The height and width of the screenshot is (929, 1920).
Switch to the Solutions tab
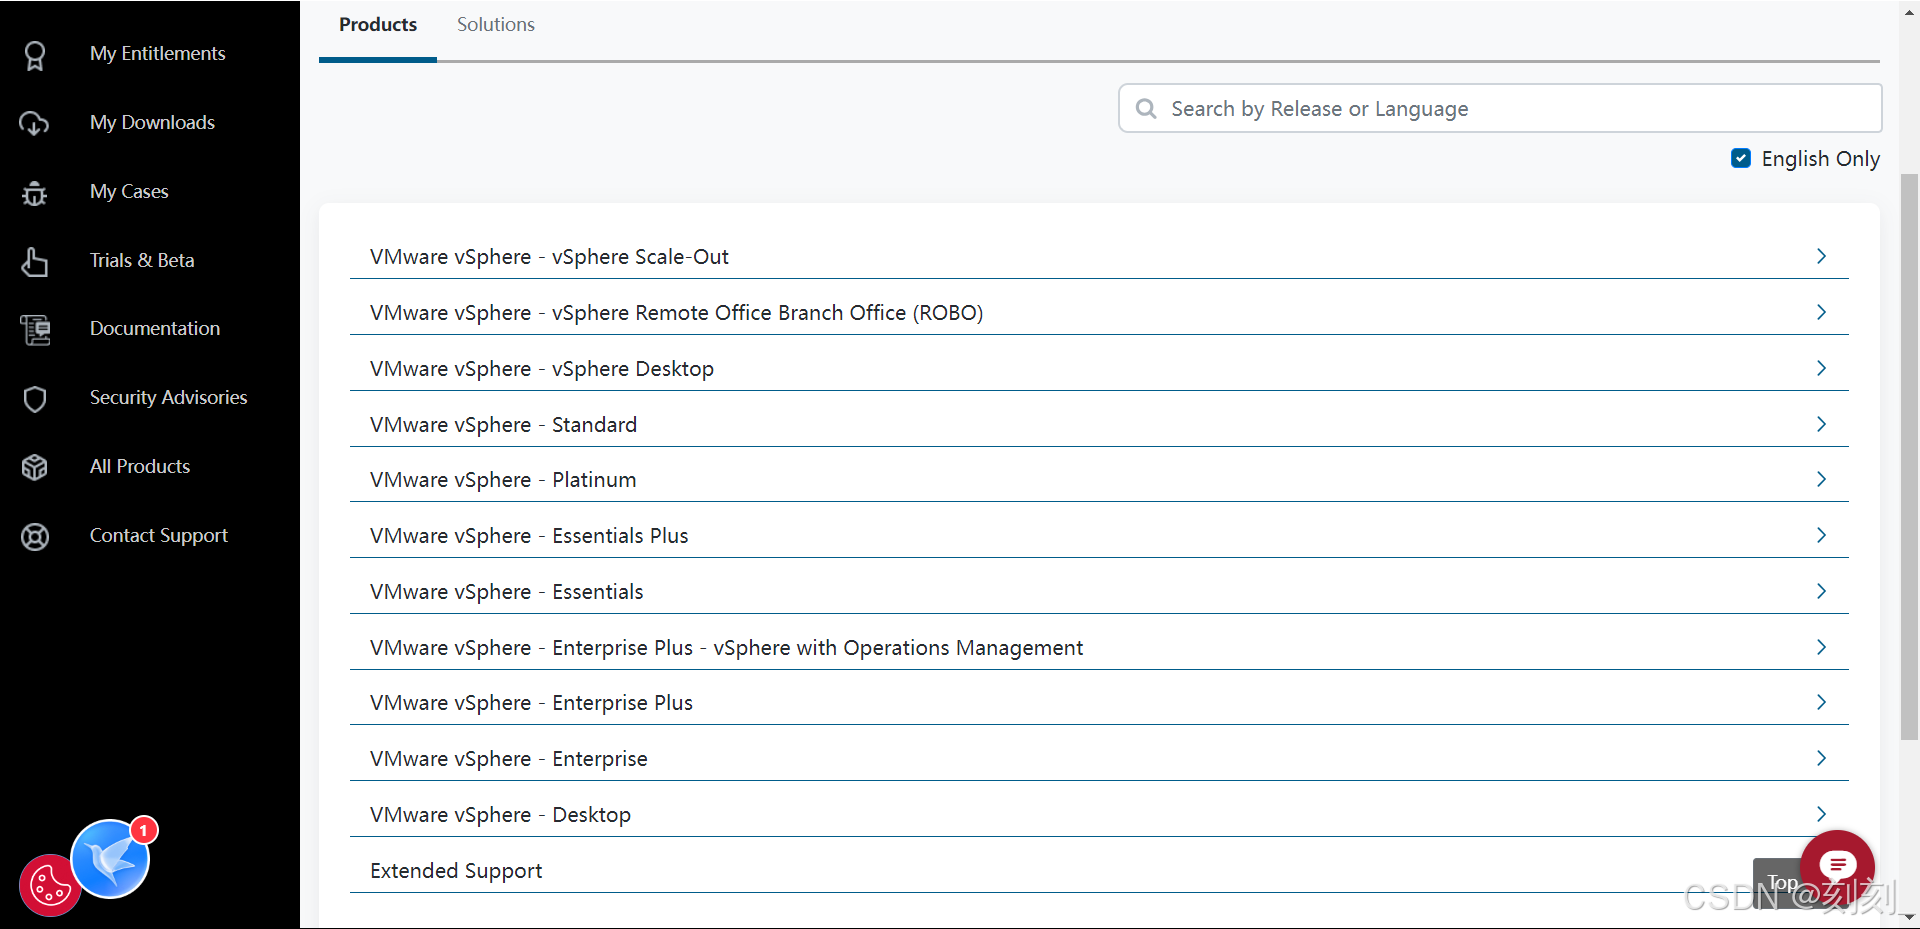coord(496,25)
